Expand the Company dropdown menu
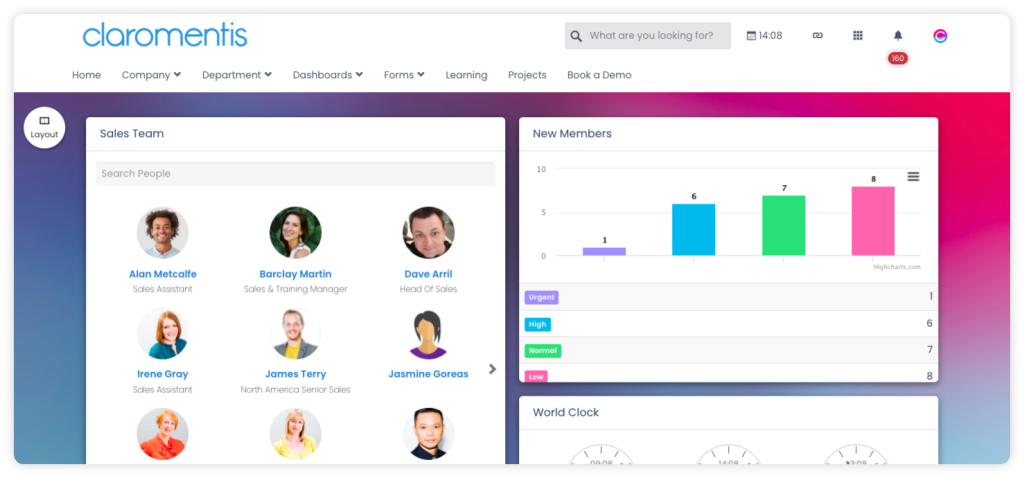Screen dimensions: 1024x478 coord(152,75)
